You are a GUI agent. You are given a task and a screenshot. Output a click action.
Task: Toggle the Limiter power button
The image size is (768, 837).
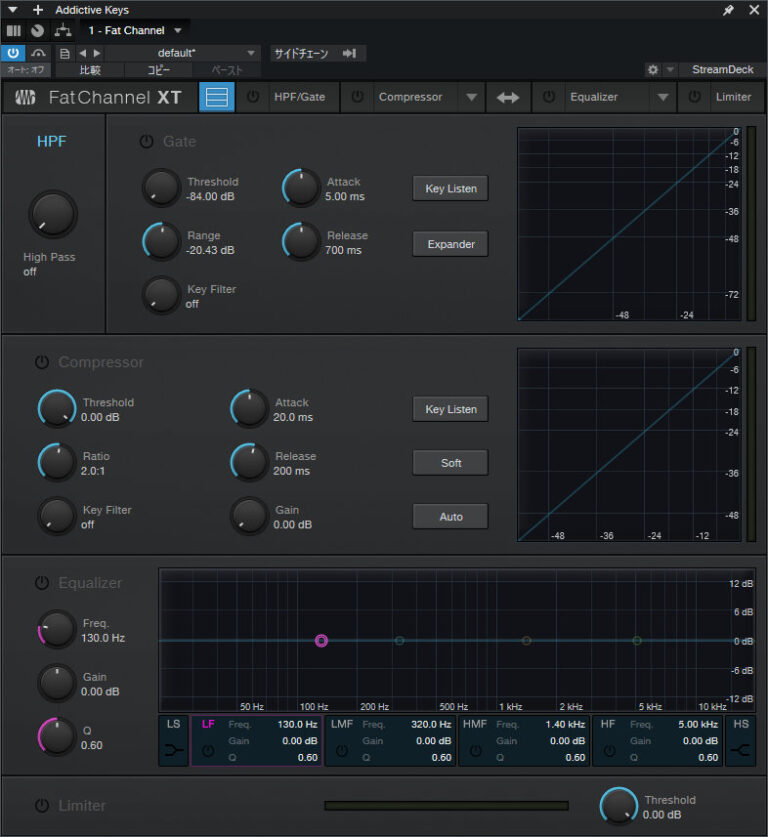pyautogui.click(x=42, y=806)
